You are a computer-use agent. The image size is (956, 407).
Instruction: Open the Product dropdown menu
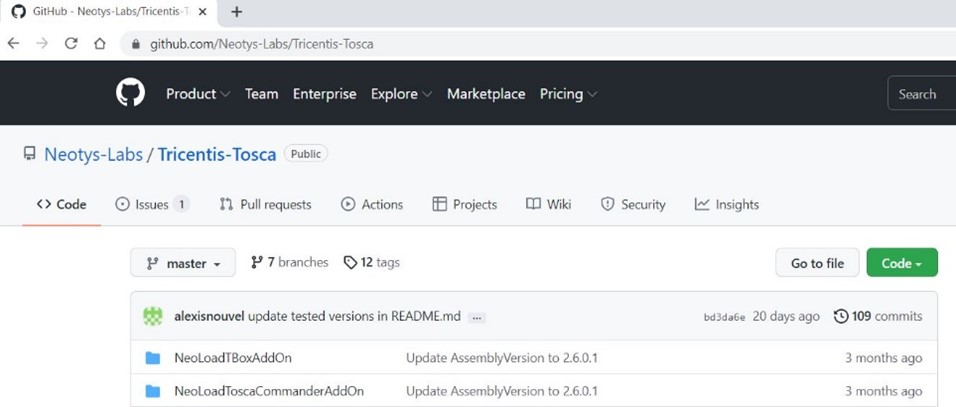pyautogui.click(x=198, y=94)
